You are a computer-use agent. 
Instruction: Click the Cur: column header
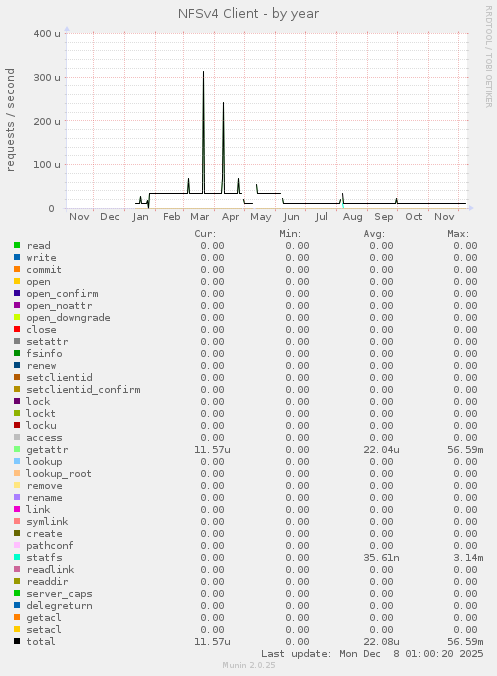(205, 234)
